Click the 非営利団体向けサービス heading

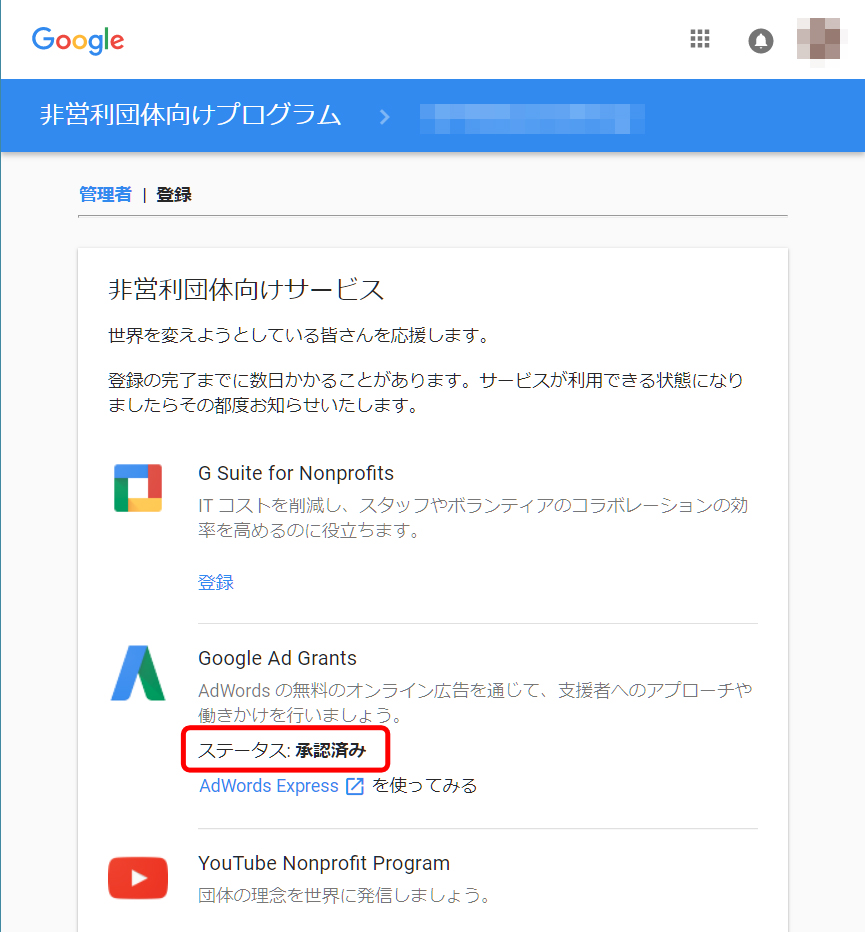coord(246,289)
